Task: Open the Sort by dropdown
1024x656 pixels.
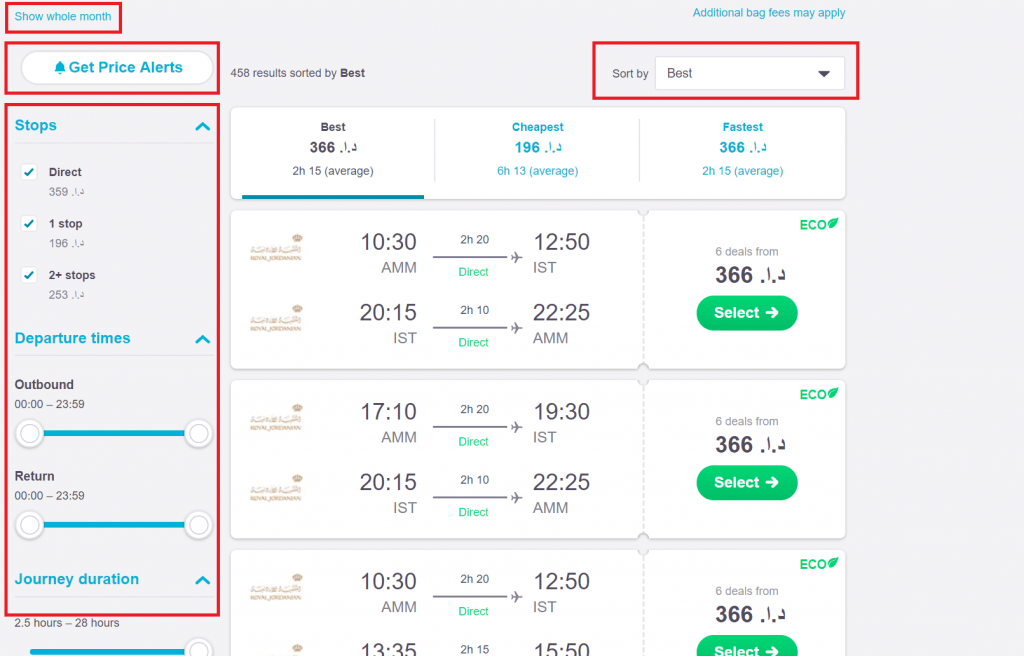Action: (750, 73)
